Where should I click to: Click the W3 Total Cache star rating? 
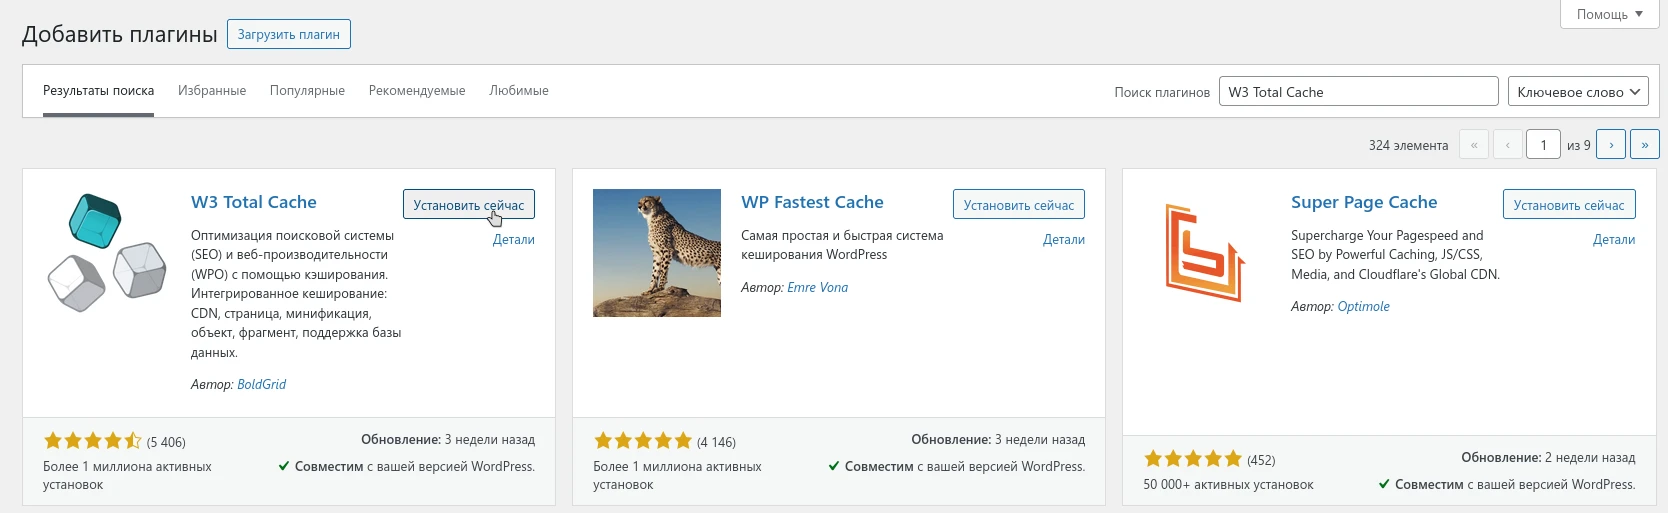pos(93,441)
